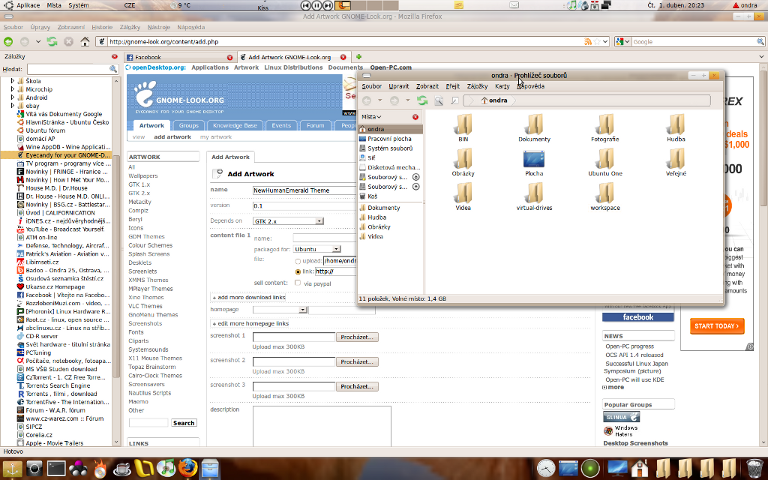
Task: Open packaged for Ubuntu dropdown
Action: coord(317,249)
